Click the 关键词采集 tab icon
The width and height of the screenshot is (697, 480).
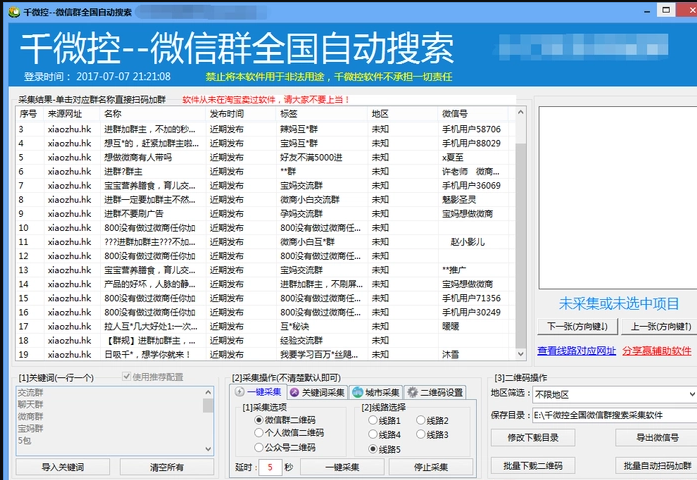[293, 393]
